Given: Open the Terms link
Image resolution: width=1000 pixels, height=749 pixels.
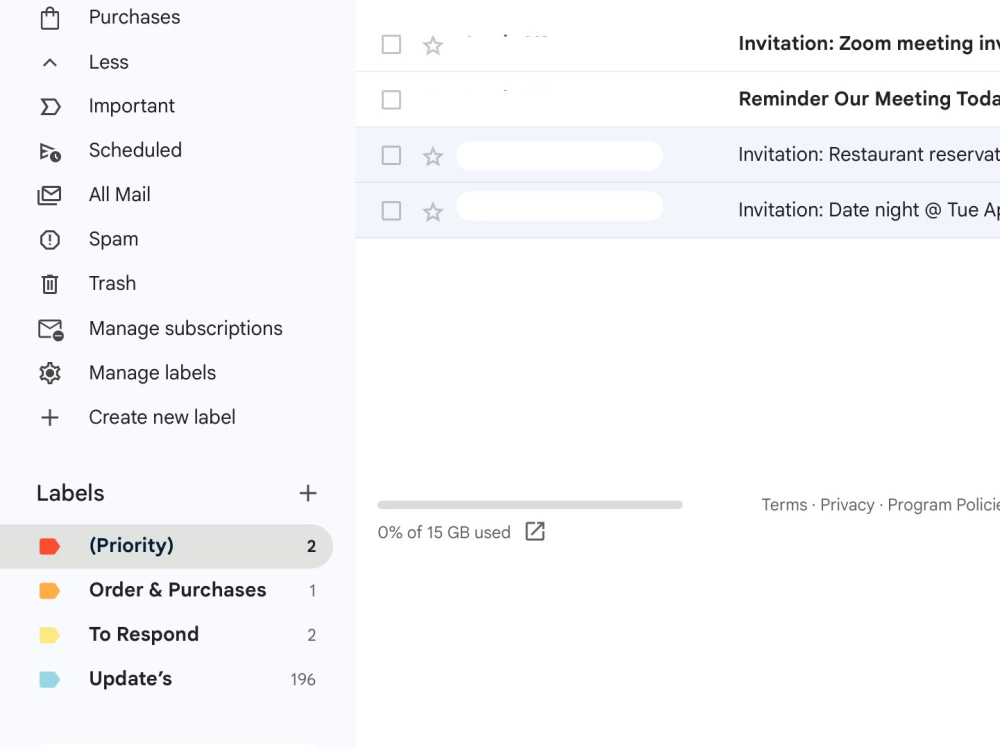Looking at the screenshot, I should [x=784, y=505].
